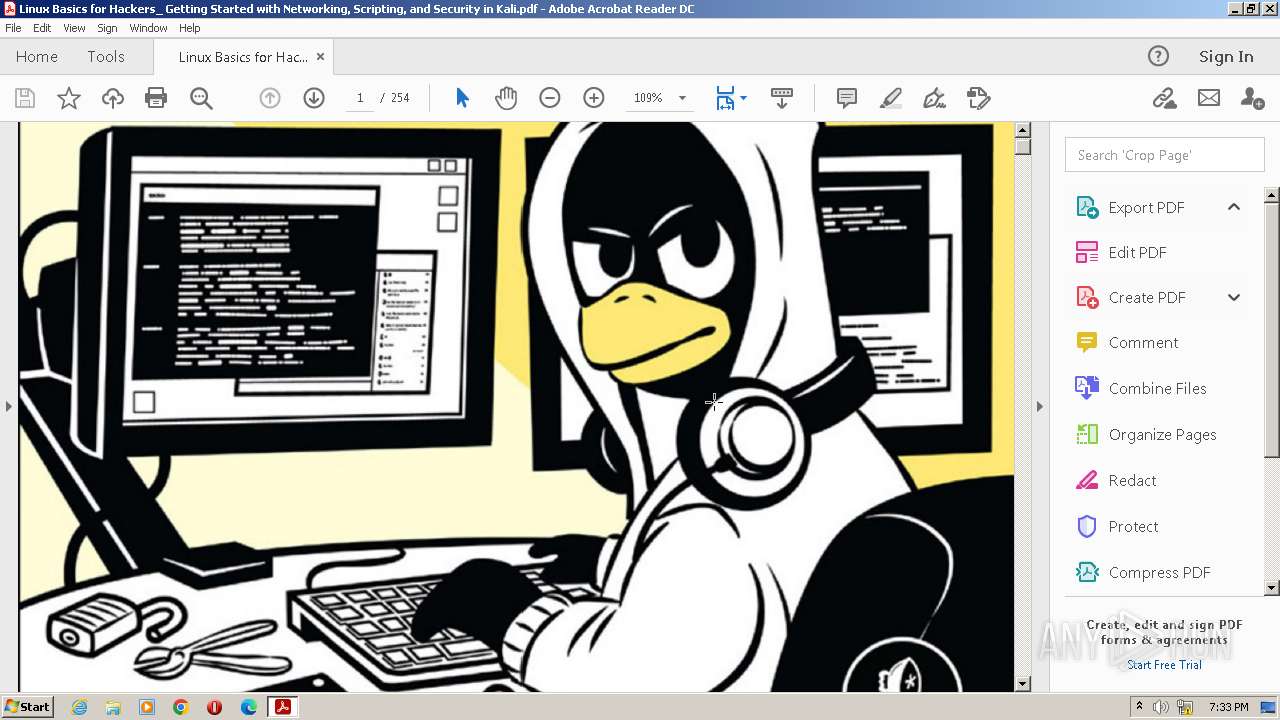The width and height of the screenshot is (1280, 720).
Task: Click the tools pane scrollbar down arrow
Action: tap(1272, 588)
